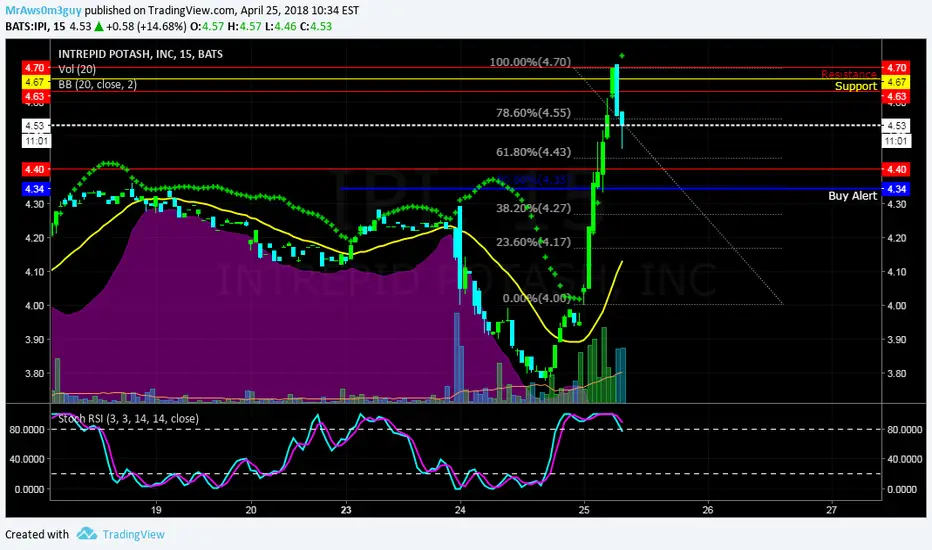Click the red 4.70 tag on left price scale
Image resolution: width=932 pixels, height=550 pixels.
point(35,67)
